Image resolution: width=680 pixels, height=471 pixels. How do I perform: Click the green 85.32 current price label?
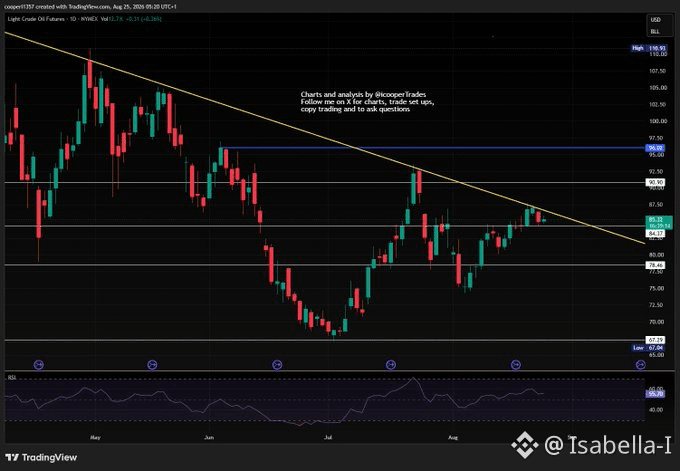point(659,222)
